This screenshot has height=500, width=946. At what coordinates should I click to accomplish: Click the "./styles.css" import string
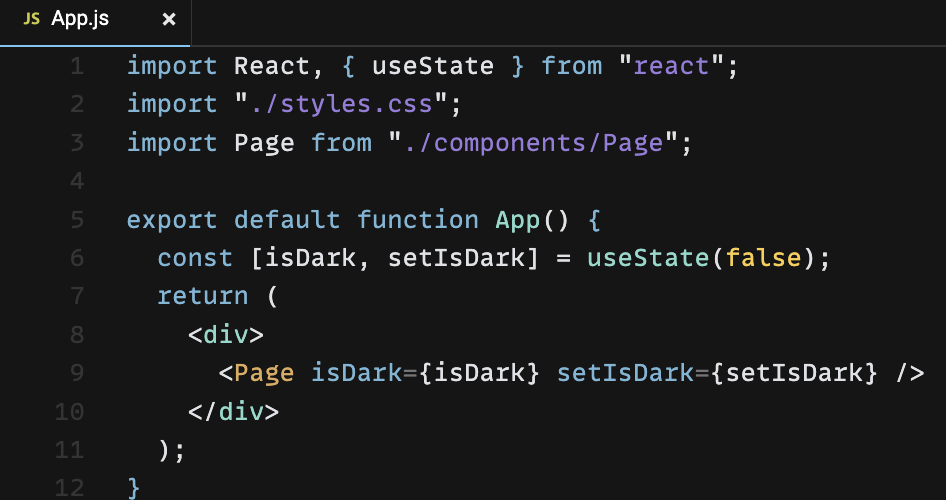click(341, 104)
